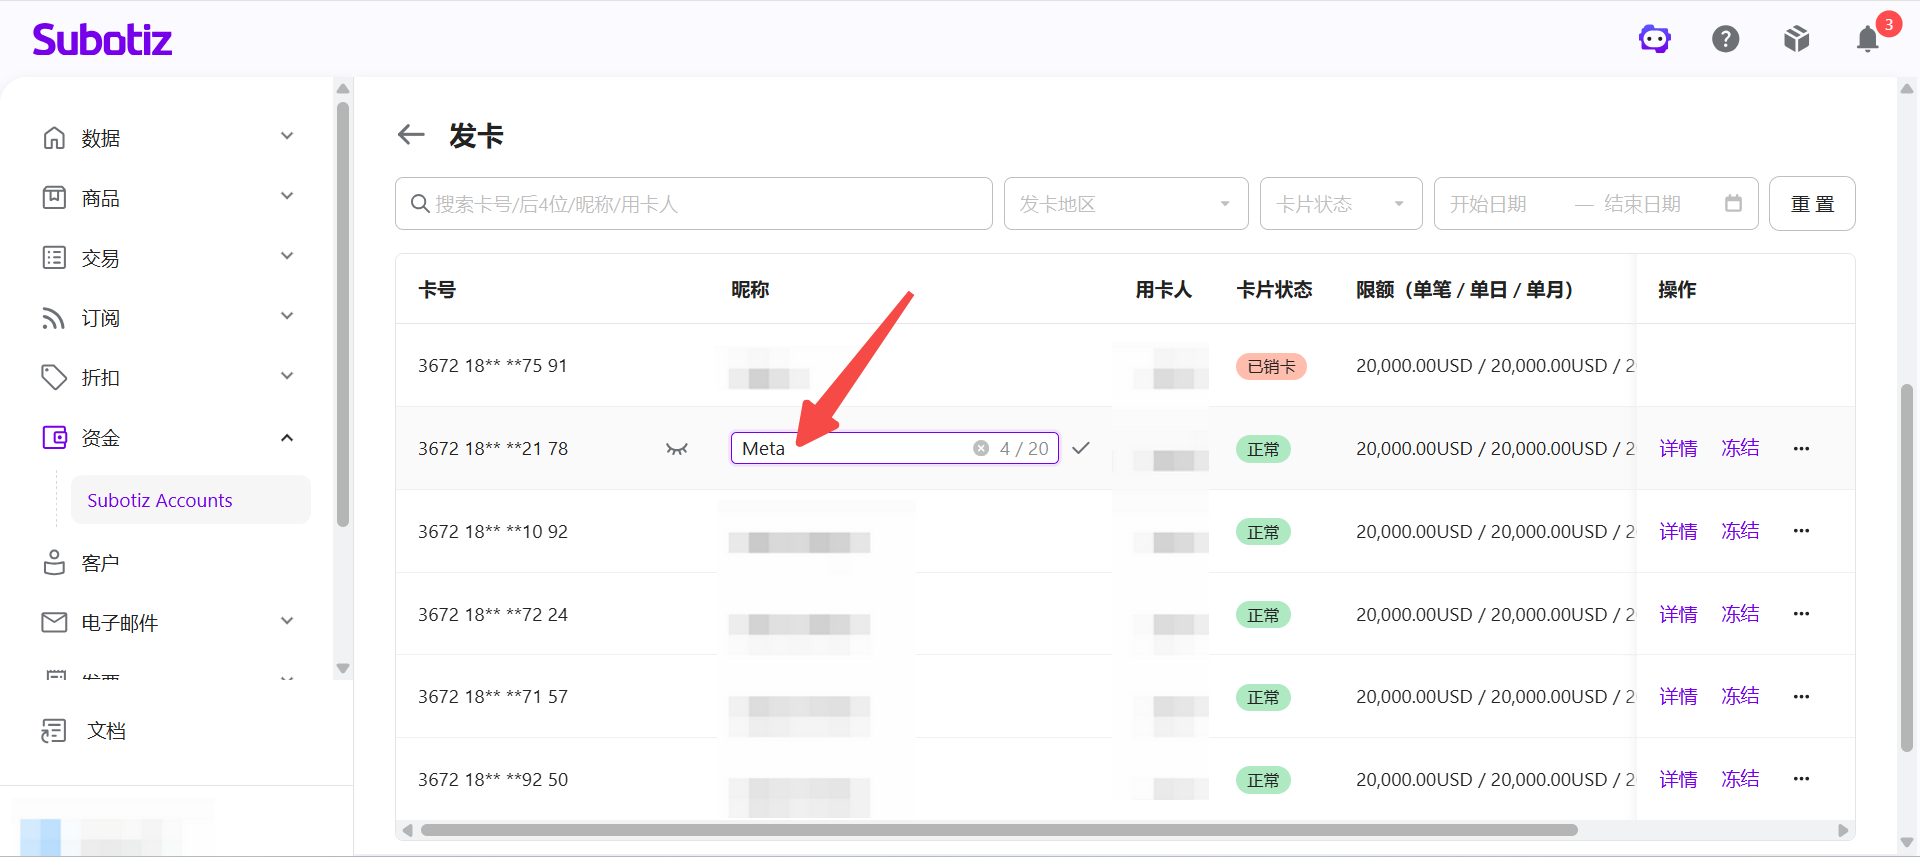
Task: Toggle card number visibility for 21 78
Action: tap(677, 449)
